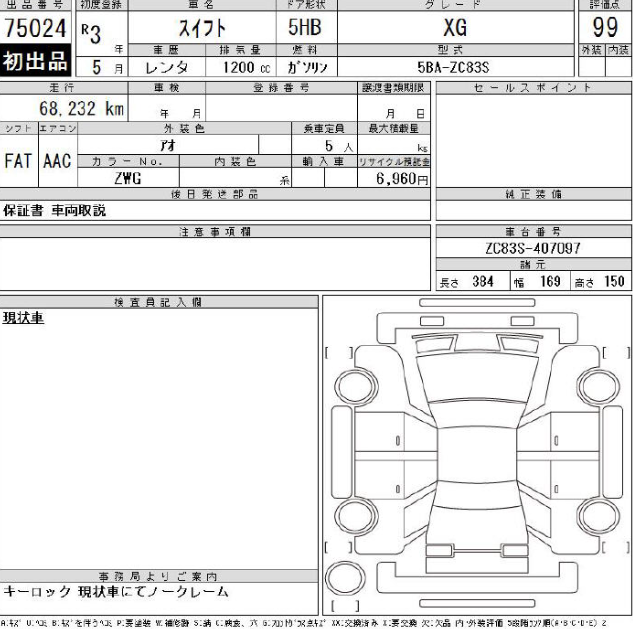This screenshot has height=629, width=633.
Task: Click the evaluation score 99
Action: click(604, 27)
